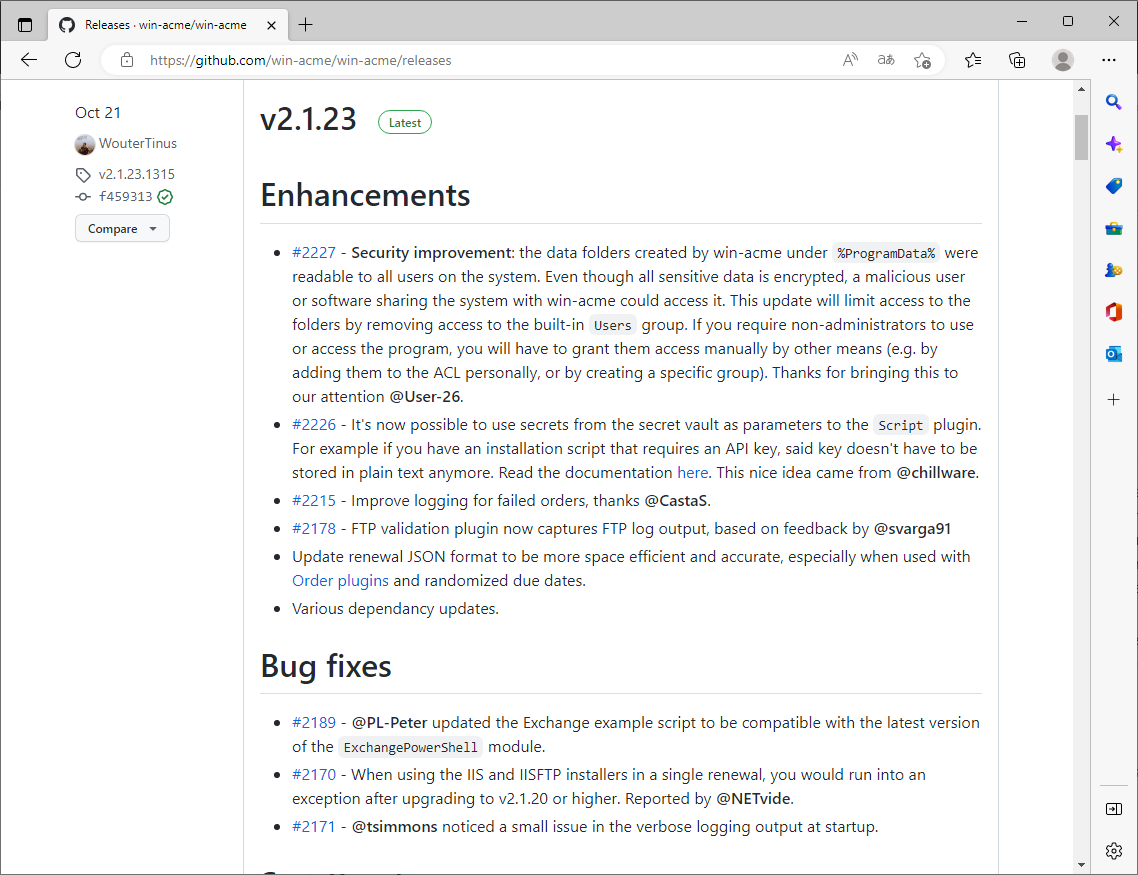This screenshot has width=1138, height=875.
Task: Click the %ProgramData% code text
Action: point(886,253)
